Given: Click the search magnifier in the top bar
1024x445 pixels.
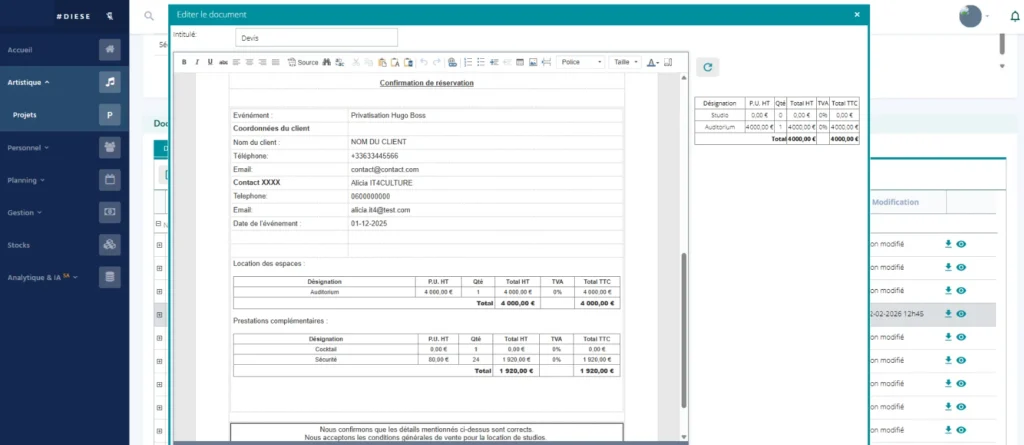Looking at the screenshot, I should coord(150,16).
